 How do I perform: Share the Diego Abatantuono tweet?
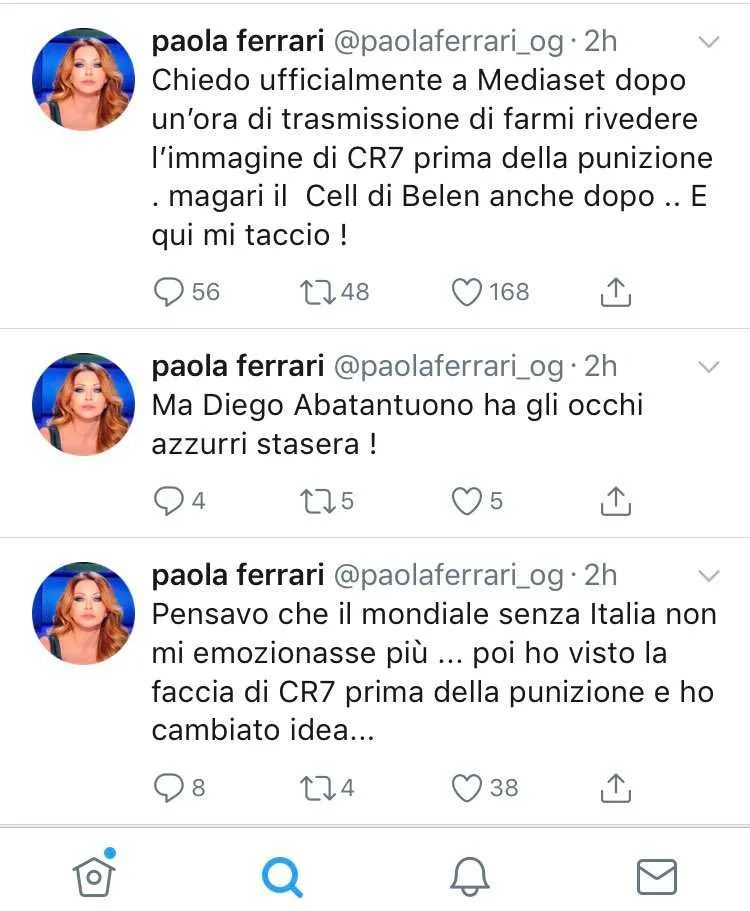click(x=617, y=501)
